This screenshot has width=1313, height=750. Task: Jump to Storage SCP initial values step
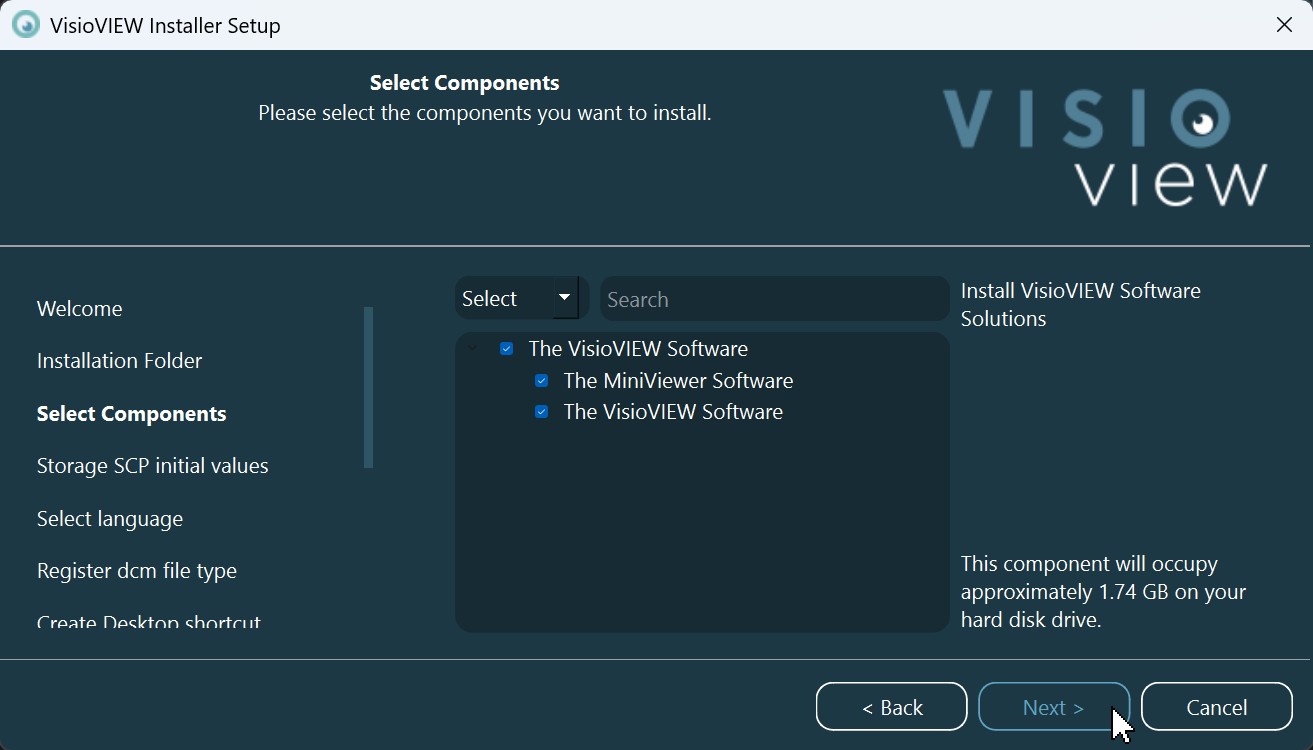tap(153, 466)
